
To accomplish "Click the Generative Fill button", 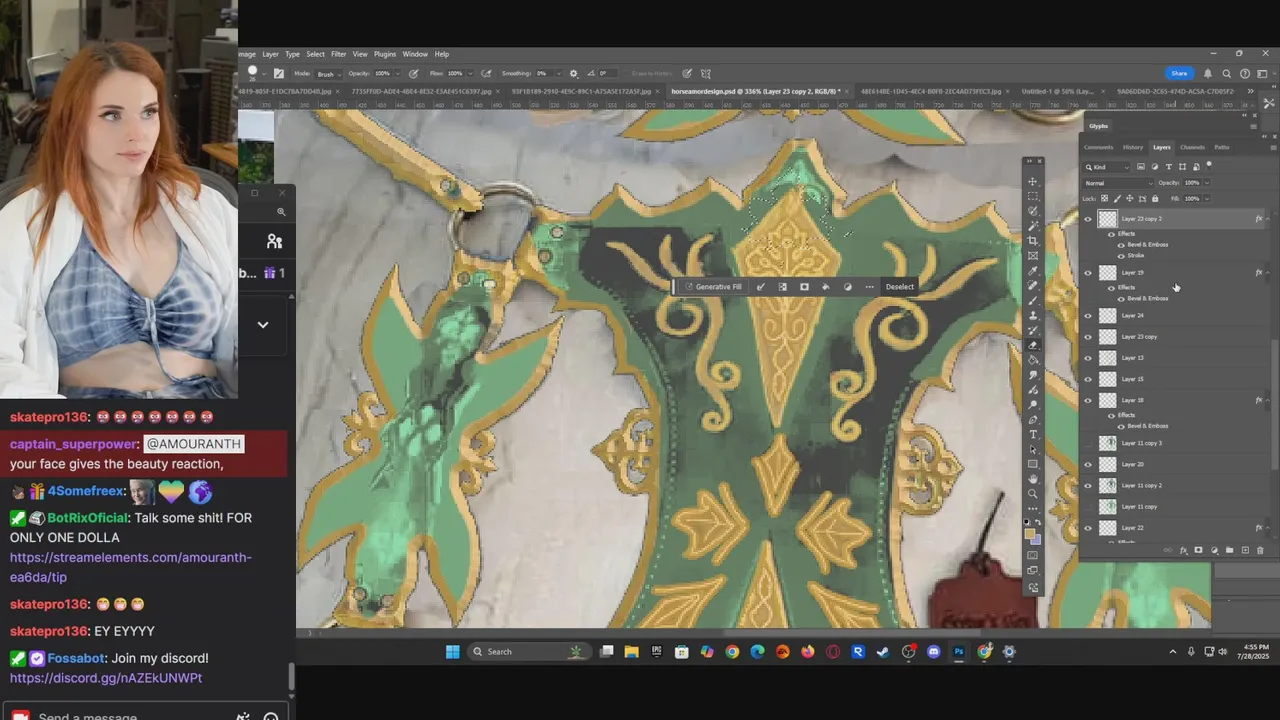I will pos(713,287).
